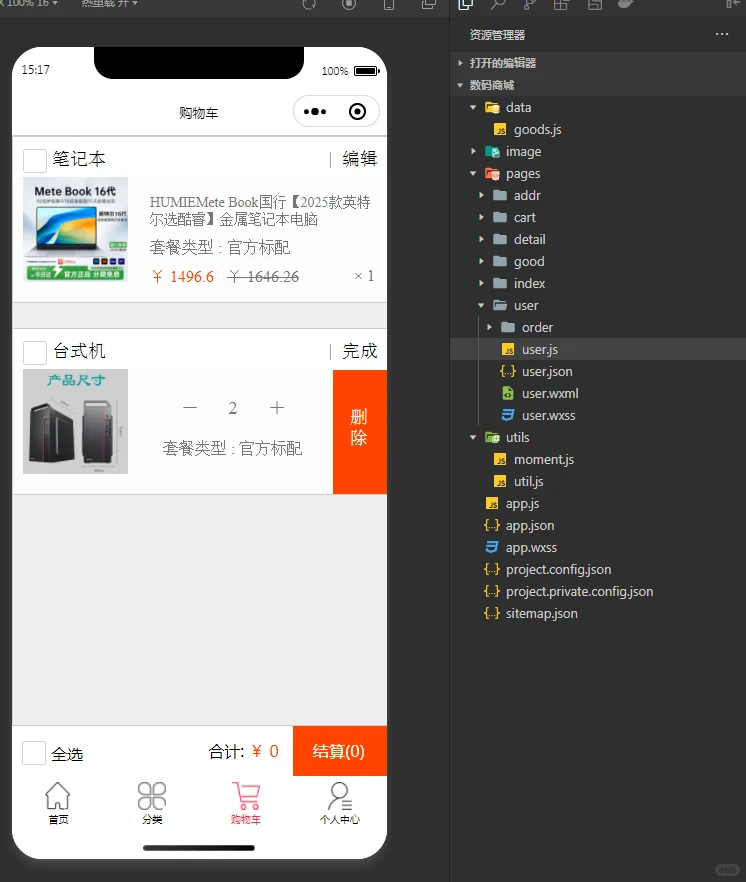Open the Explorer files icon

tap(465, 4)
